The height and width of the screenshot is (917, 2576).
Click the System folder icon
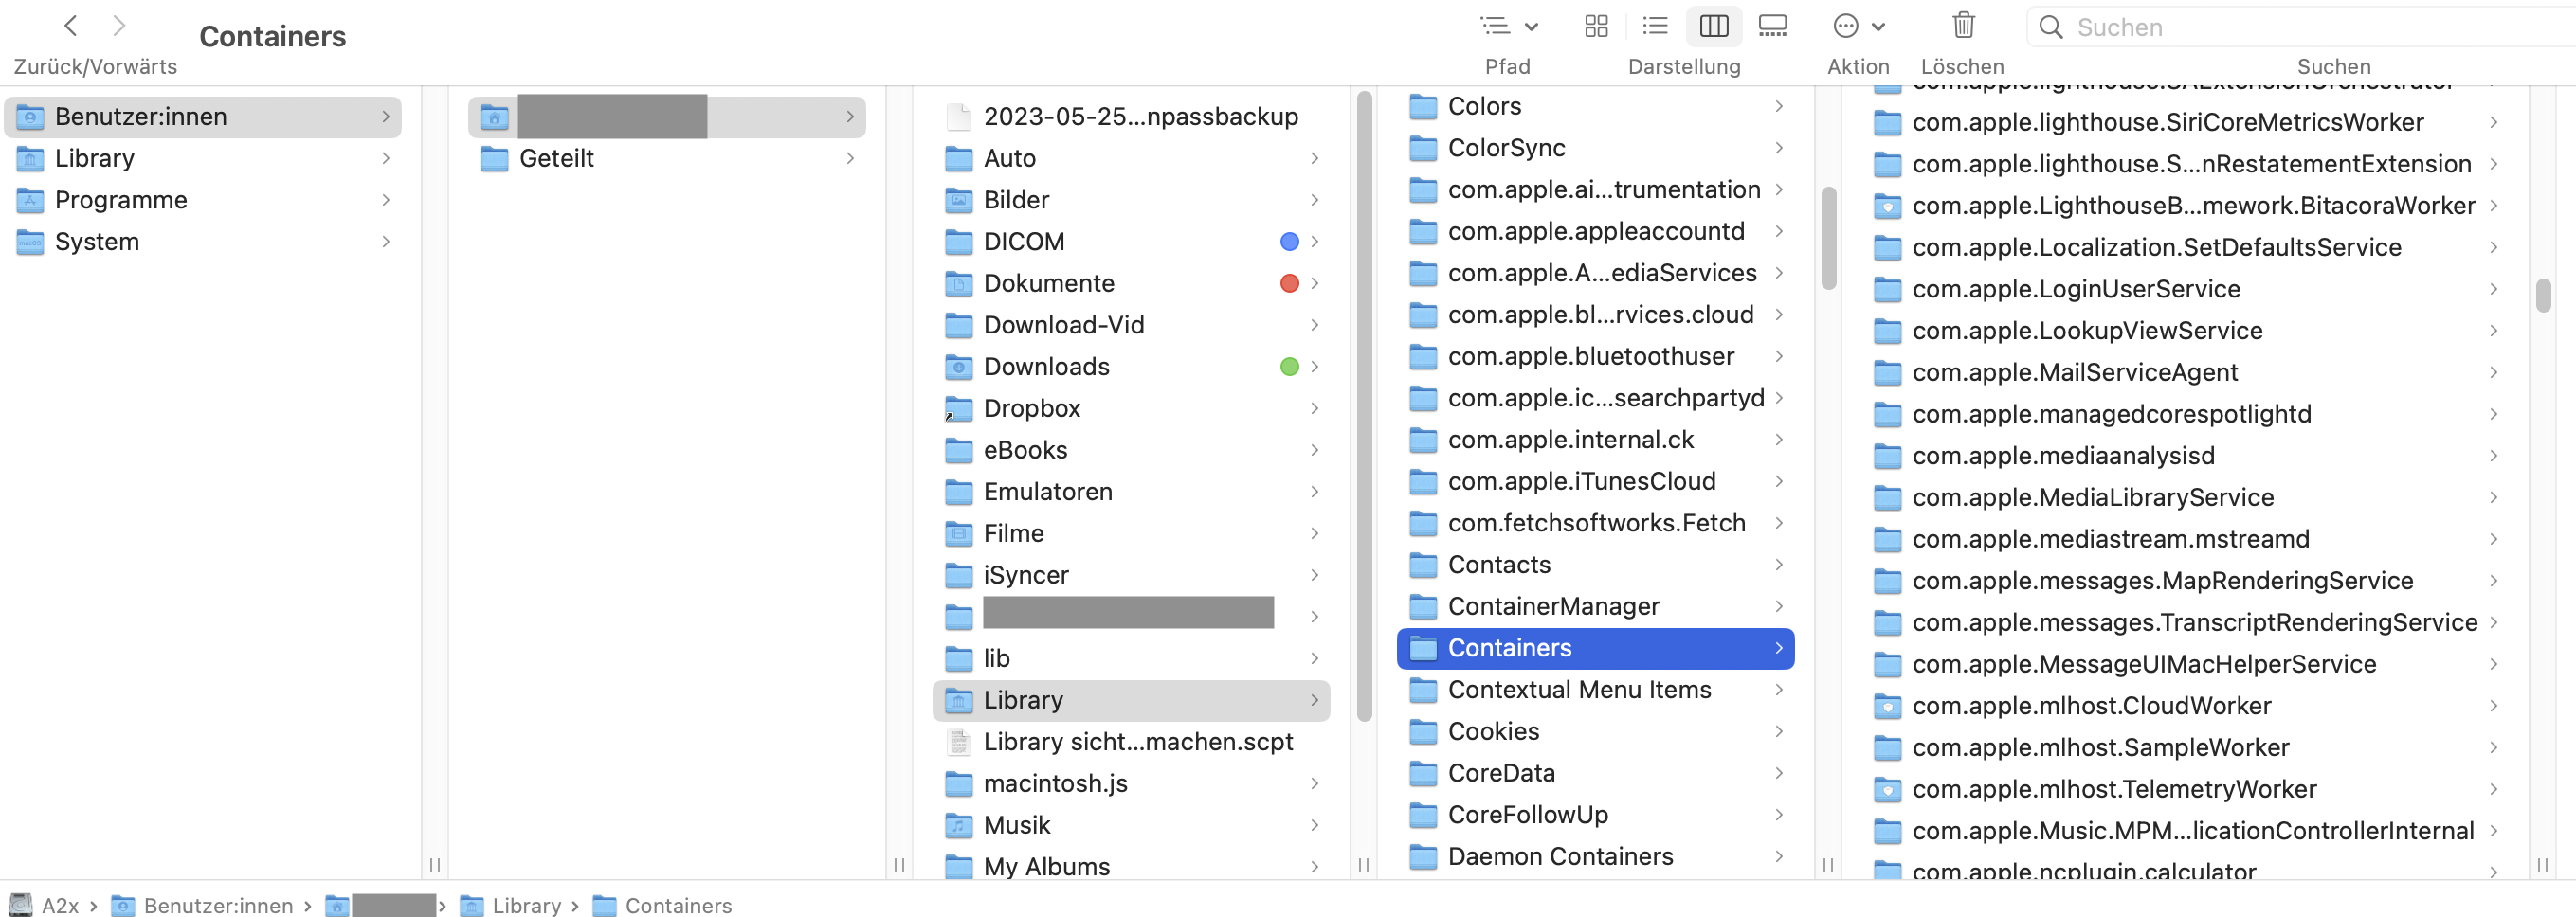pyautogui.click(x=30, y=242)
